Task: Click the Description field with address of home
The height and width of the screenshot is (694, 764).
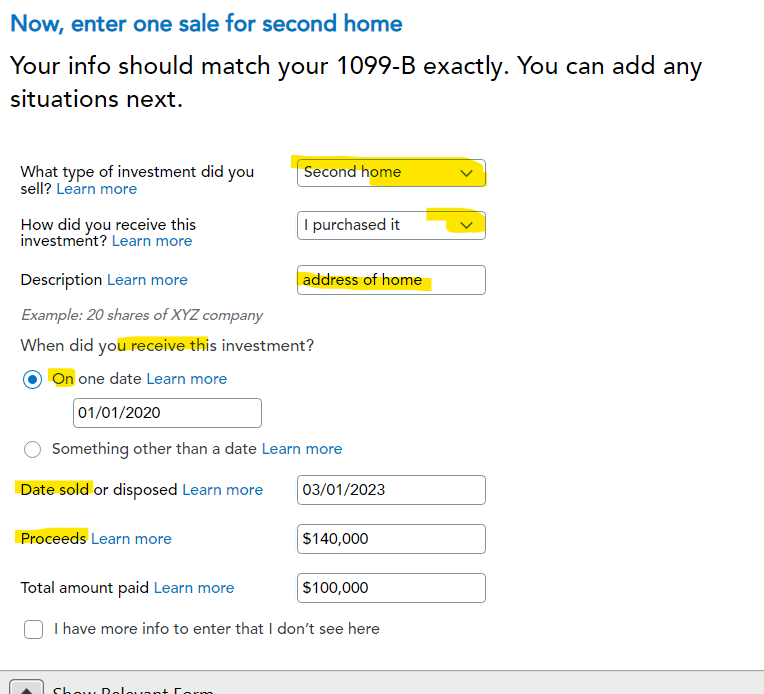Action: [391, 280]
